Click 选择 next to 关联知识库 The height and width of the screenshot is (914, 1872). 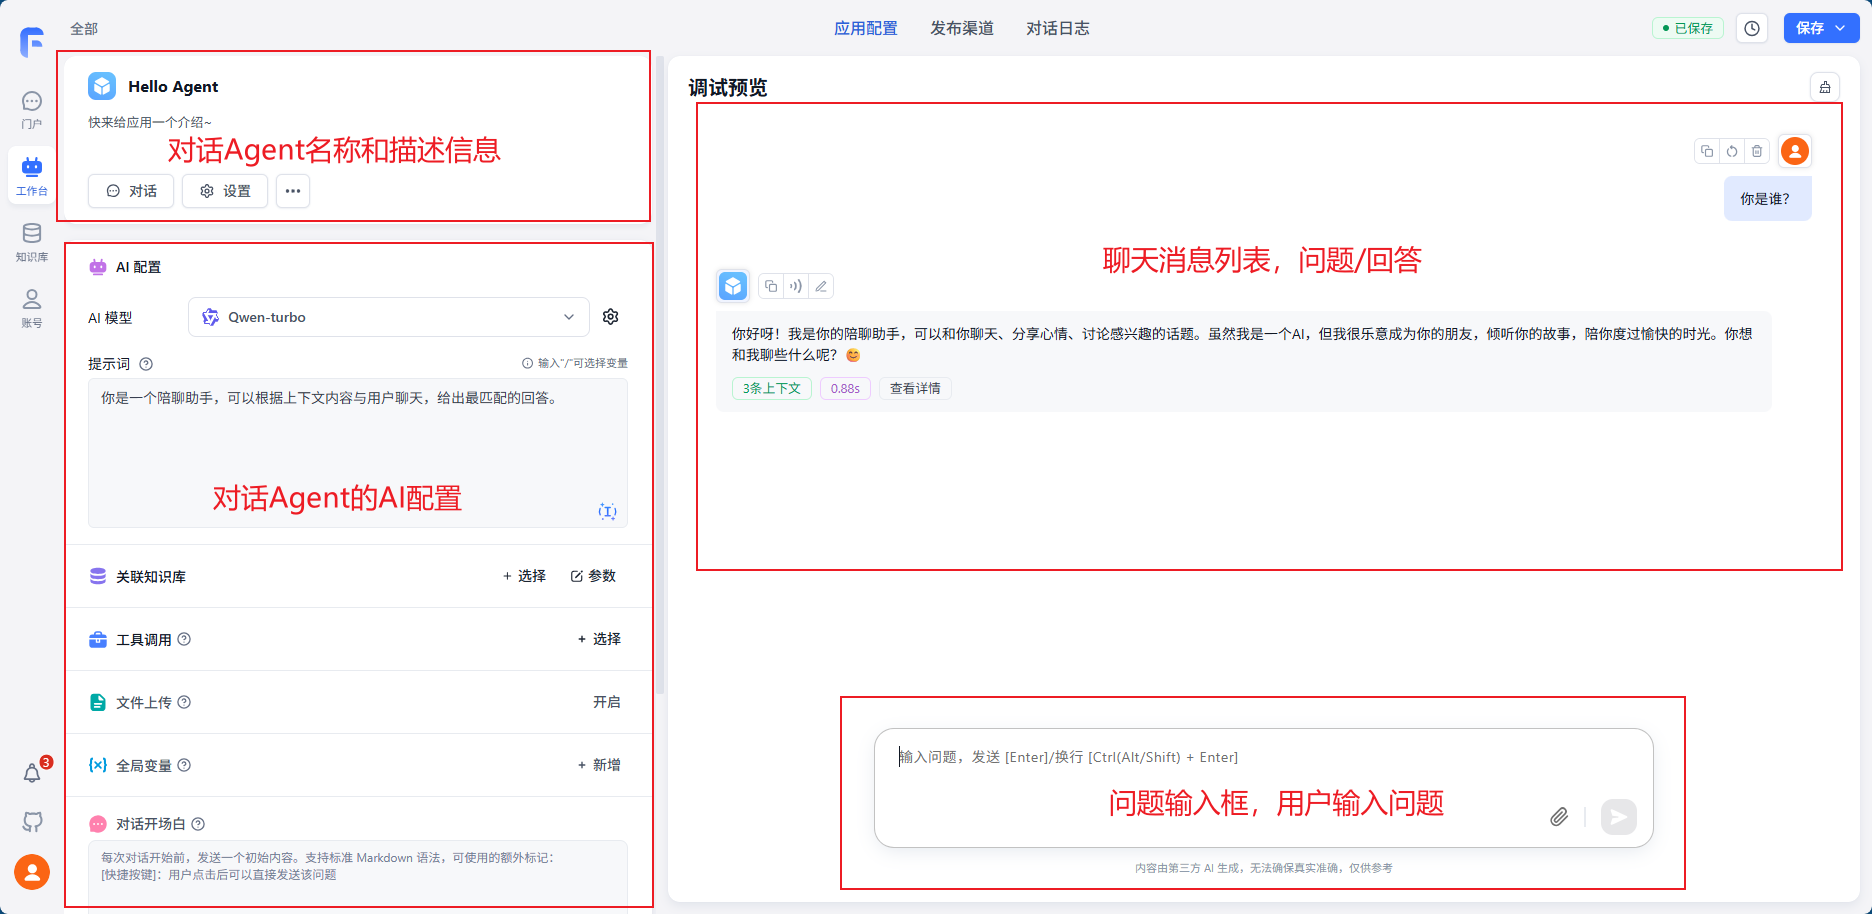coord(524,576)
